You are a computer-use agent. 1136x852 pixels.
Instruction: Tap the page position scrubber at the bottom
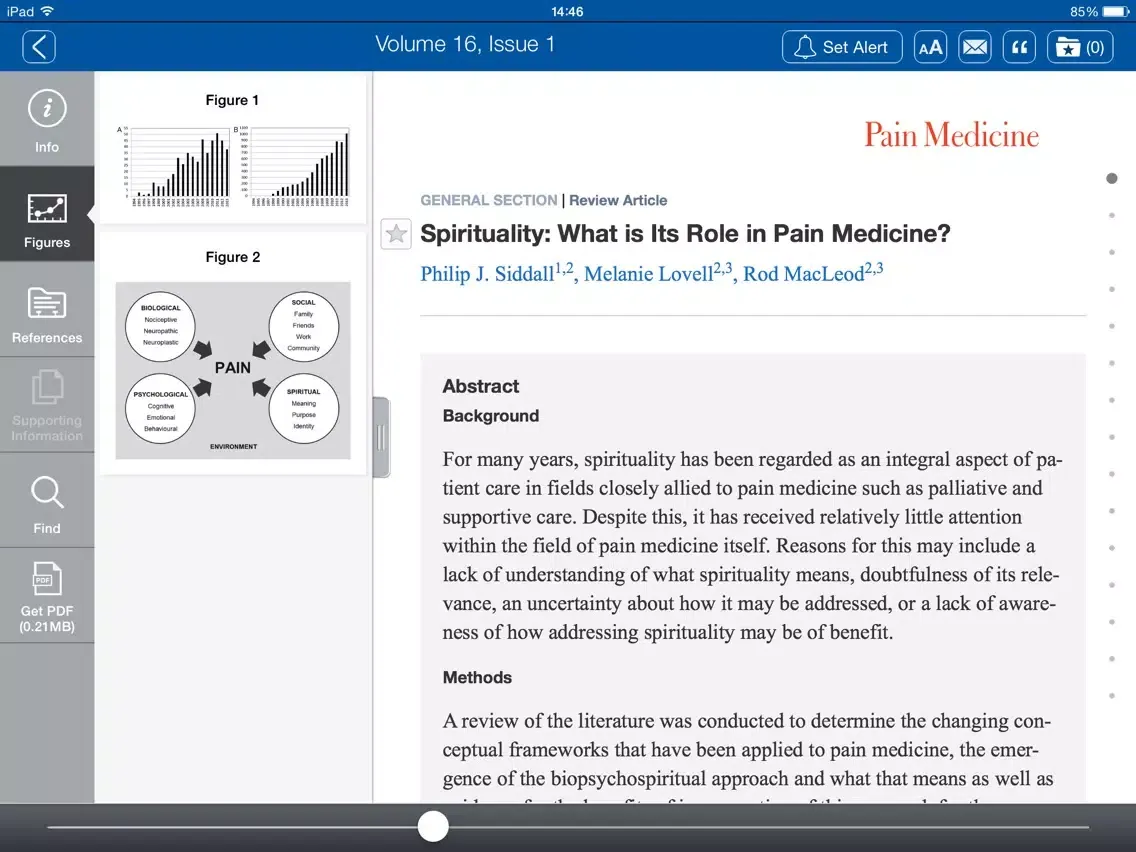(433, 825)
